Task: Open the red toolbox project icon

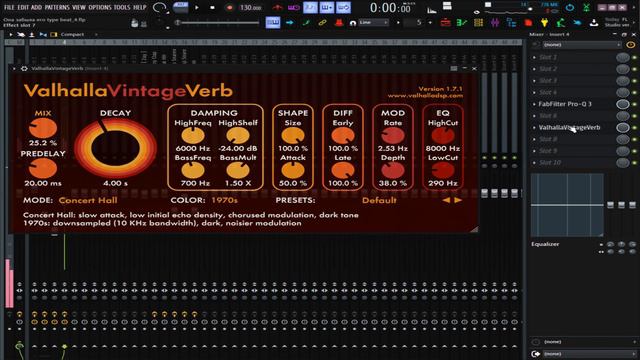Action: 446,23
